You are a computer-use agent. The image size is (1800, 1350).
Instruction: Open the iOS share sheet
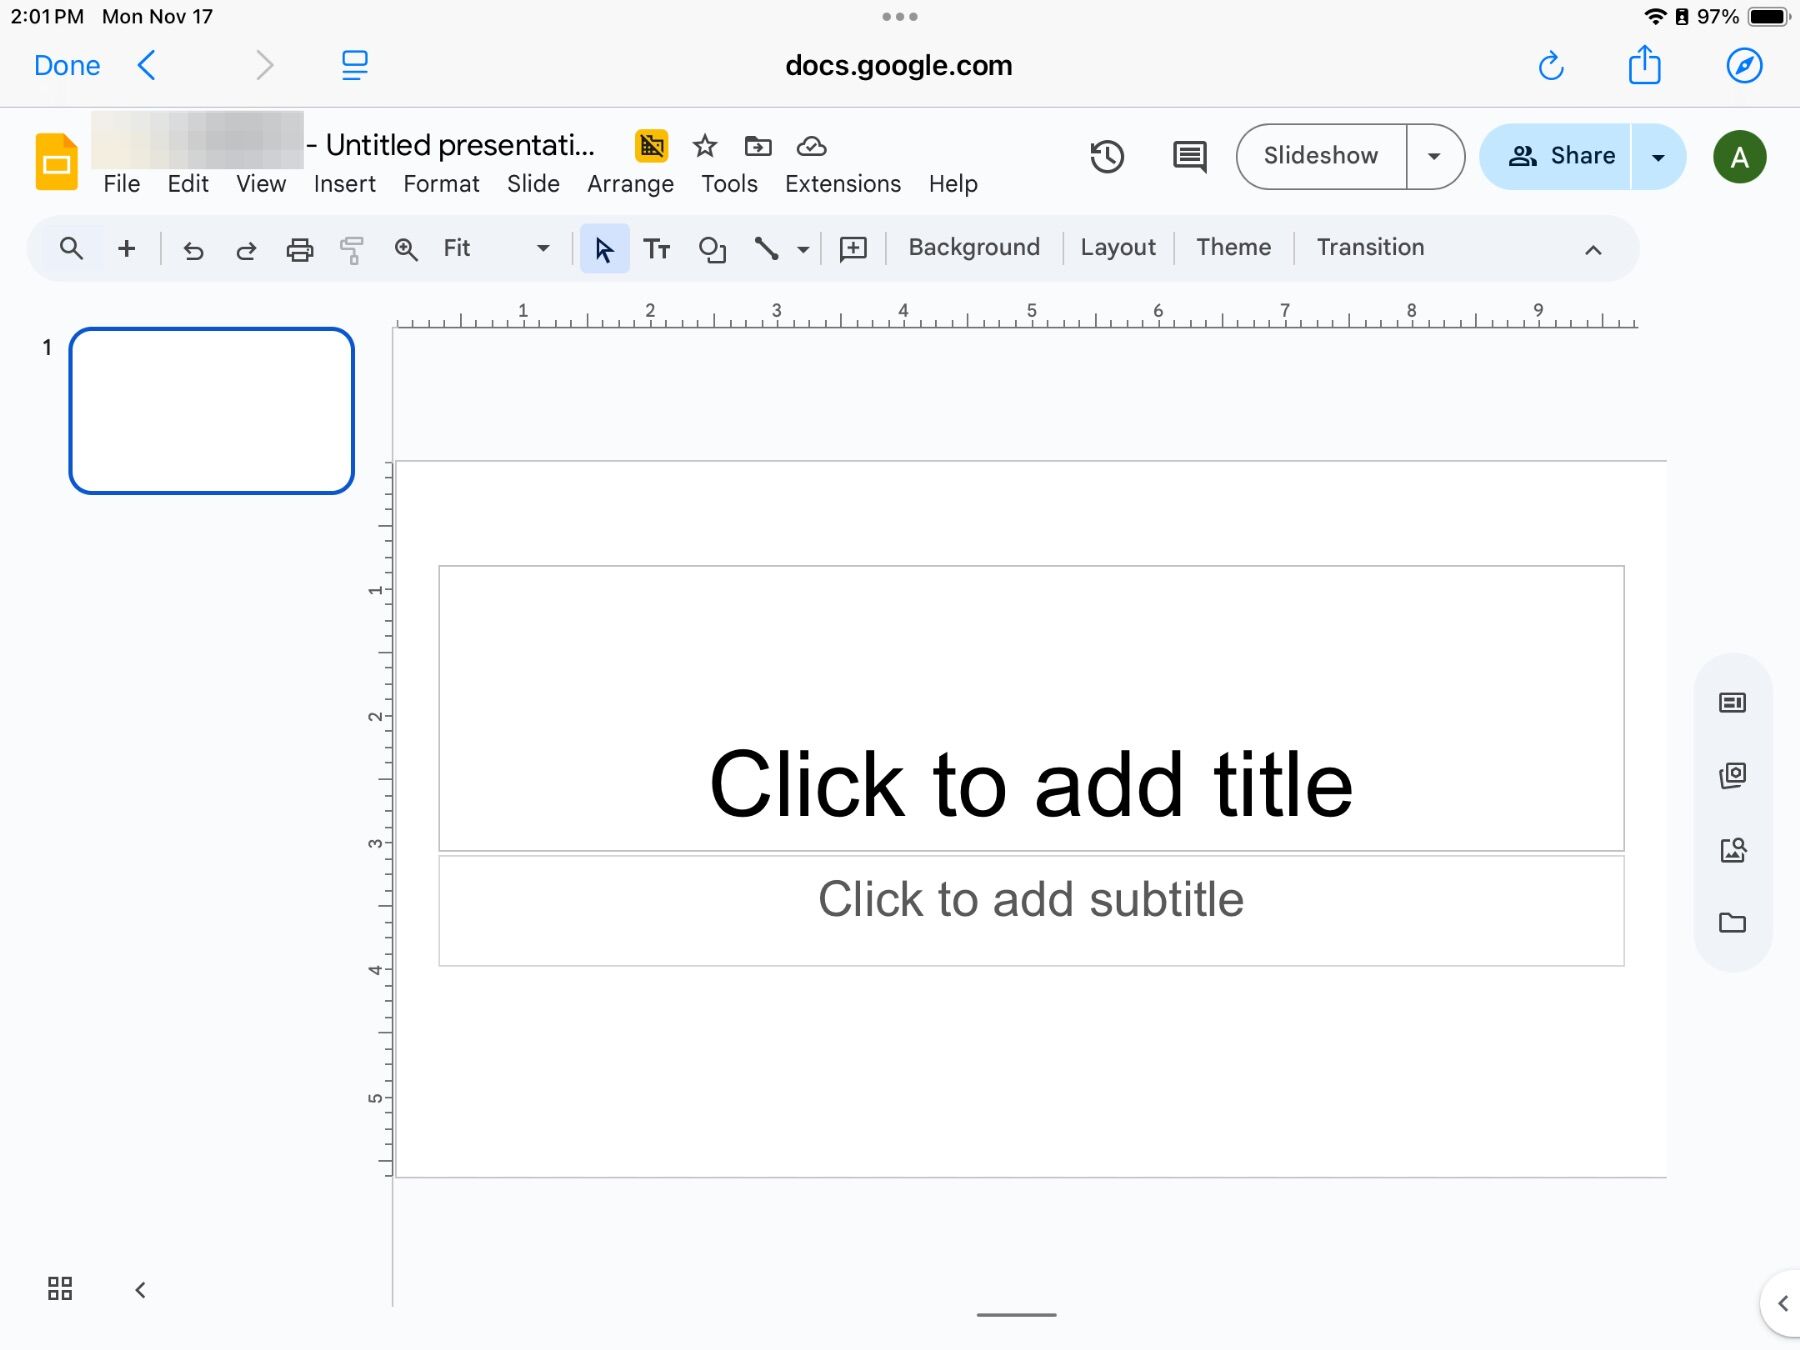point(1645,65)
